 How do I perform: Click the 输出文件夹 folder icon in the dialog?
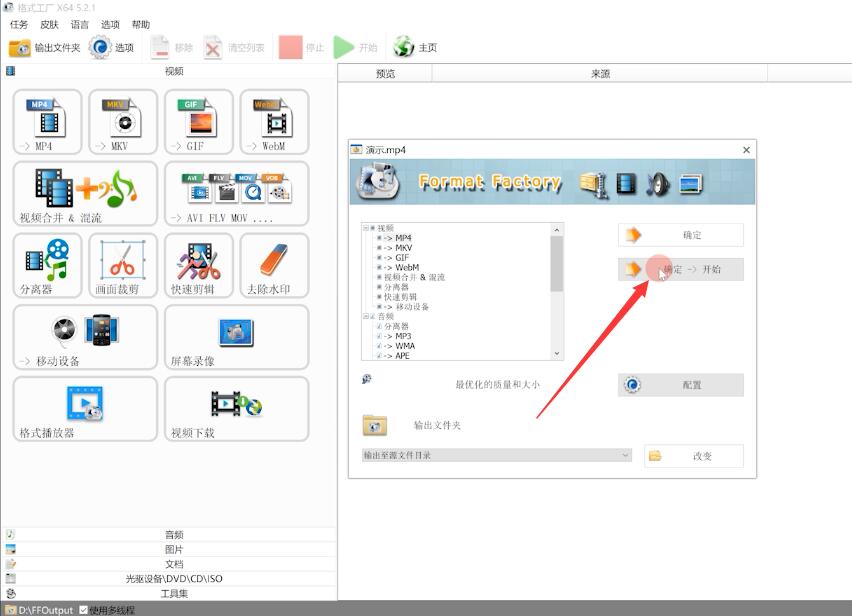pyautogui.click(x=374, y=425)
